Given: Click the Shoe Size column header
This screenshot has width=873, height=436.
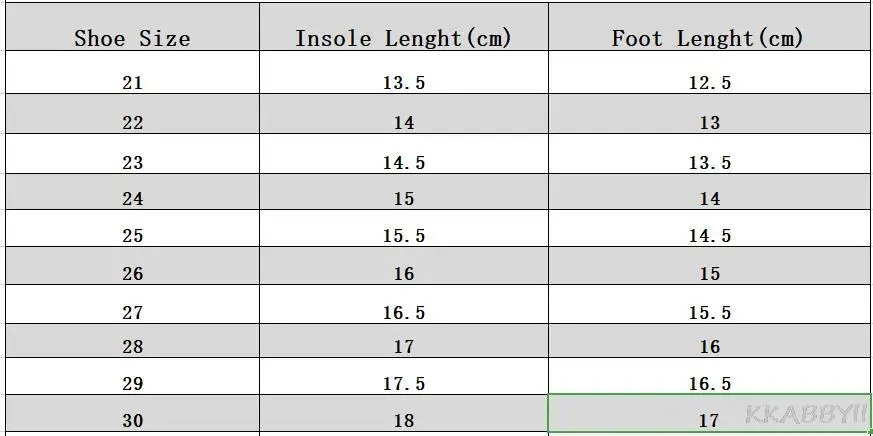Looking at the screenshot, I should point(132,39).
